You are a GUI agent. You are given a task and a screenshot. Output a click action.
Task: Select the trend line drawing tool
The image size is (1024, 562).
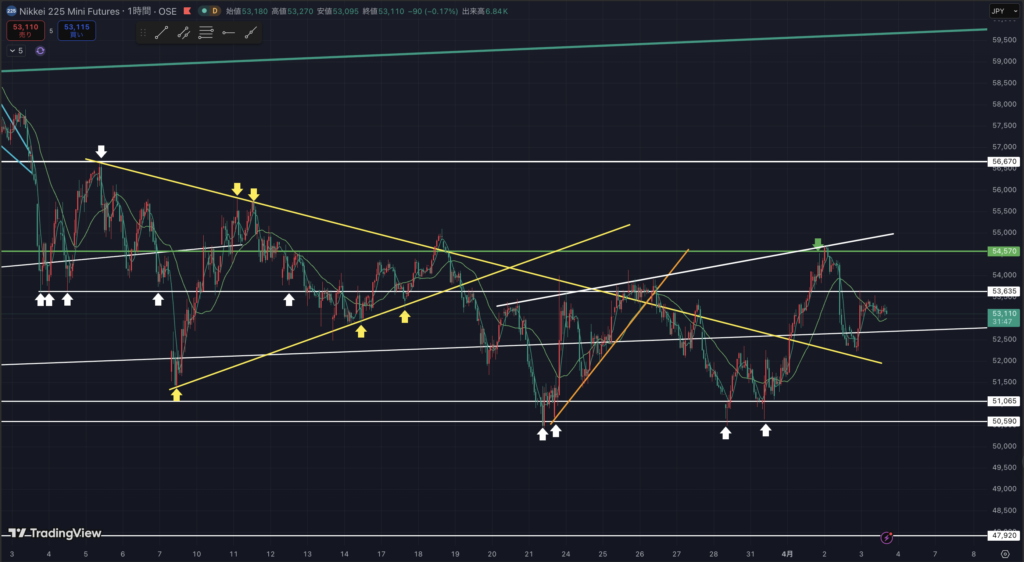(x=161, y=32)
